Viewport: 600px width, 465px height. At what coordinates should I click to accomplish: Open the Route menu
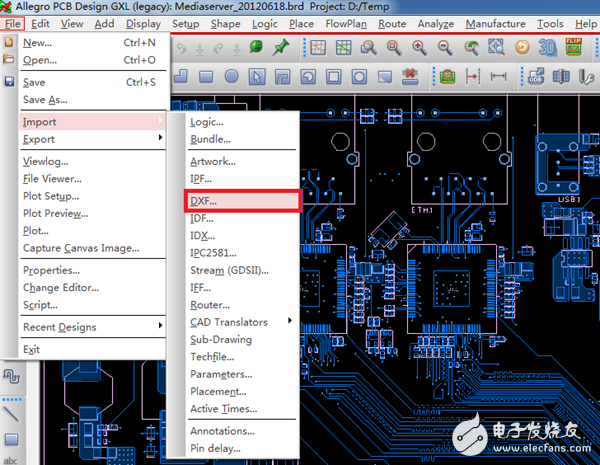point(392,23)
